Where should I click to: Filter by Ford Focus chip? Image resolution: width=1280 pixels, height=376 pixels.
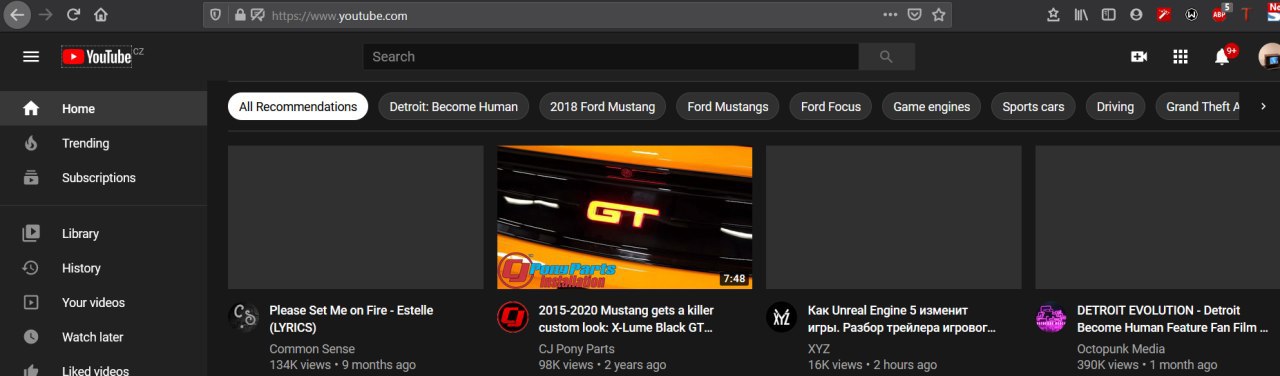[831, 107]
